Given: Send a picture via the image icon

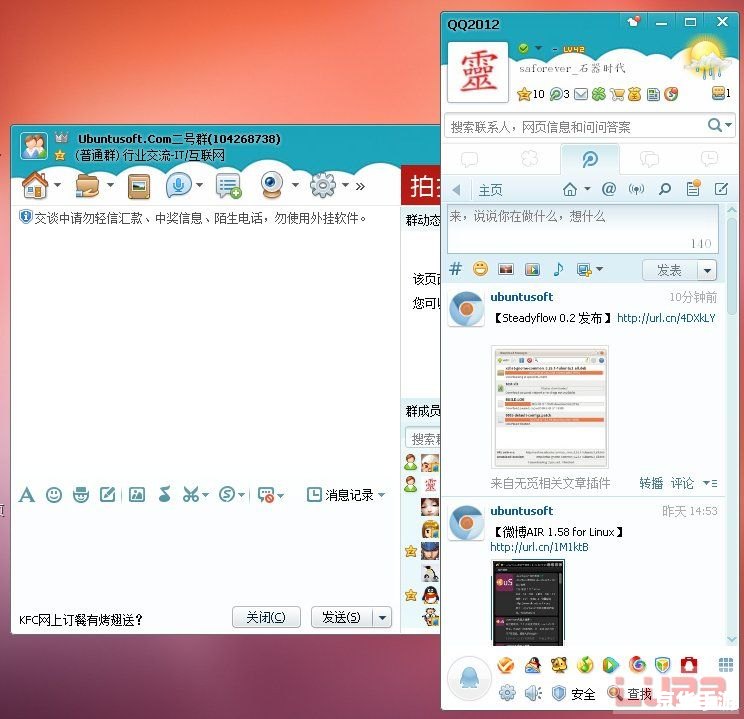Looking at the screenshot, I should (137, 495).
